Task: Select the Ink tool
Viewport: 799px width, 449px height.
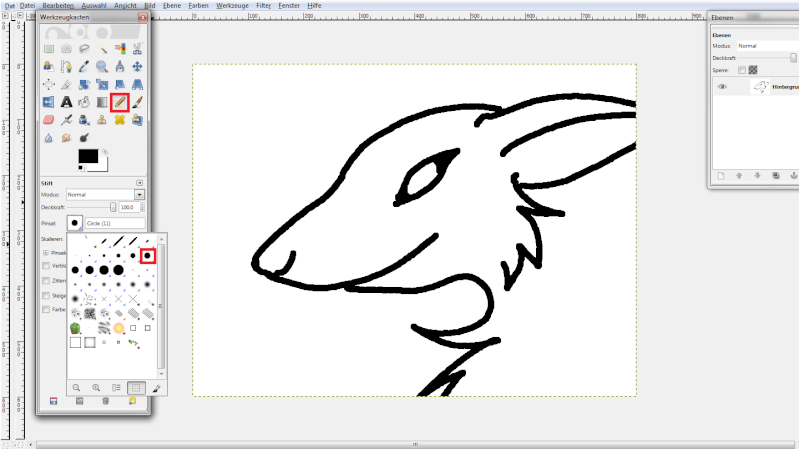Action: point(84,120)
